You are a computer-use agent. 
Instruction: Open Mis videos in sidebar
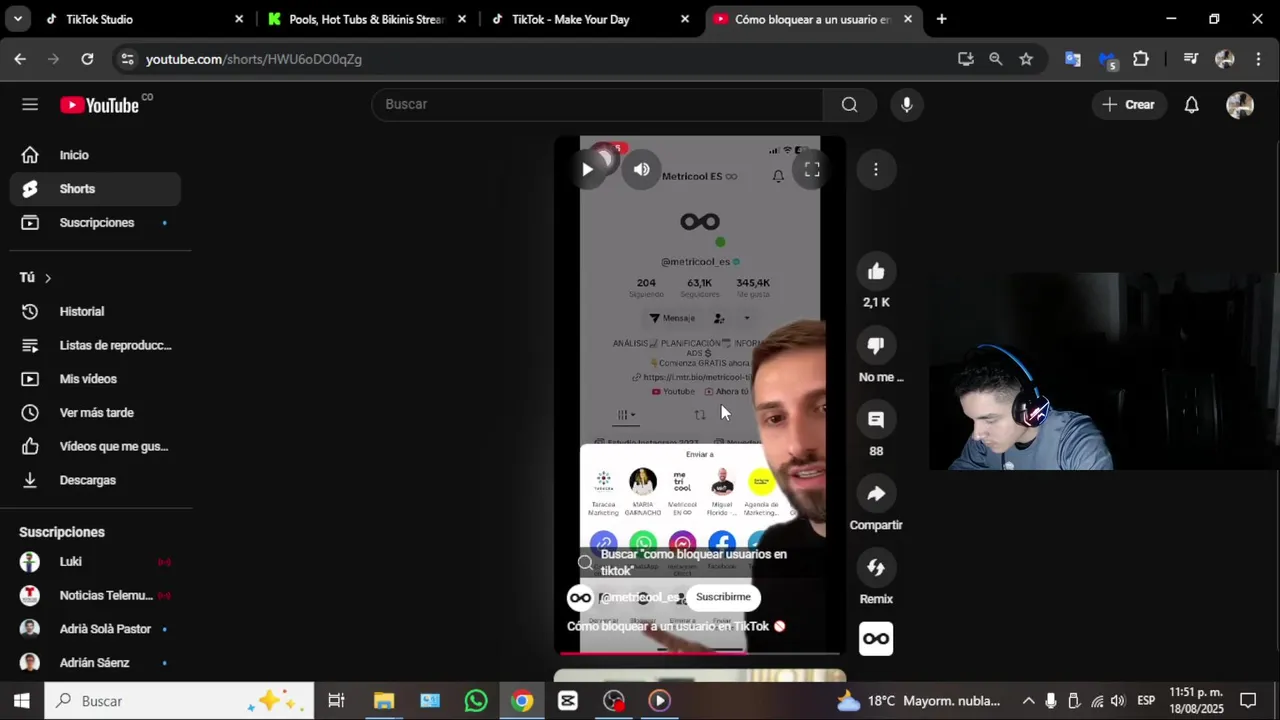pos(95,379)
